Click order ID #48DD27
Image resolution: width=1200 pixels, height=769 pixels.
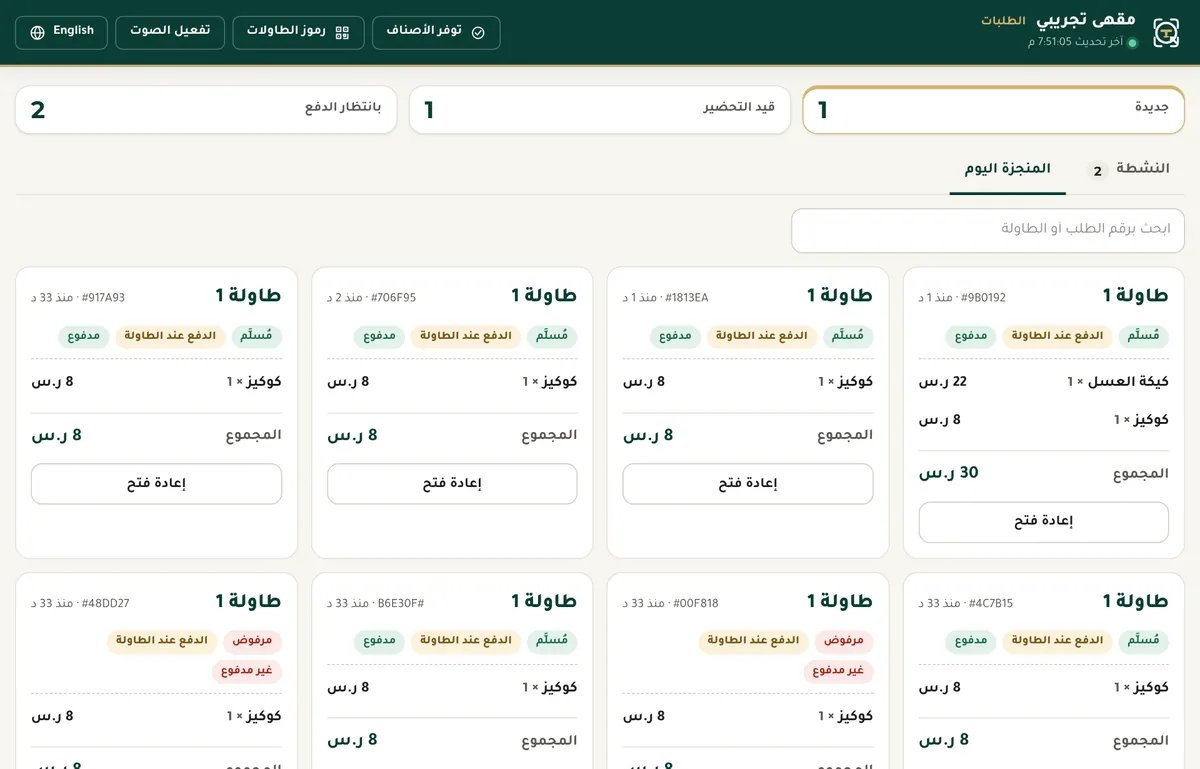point(106,604)
